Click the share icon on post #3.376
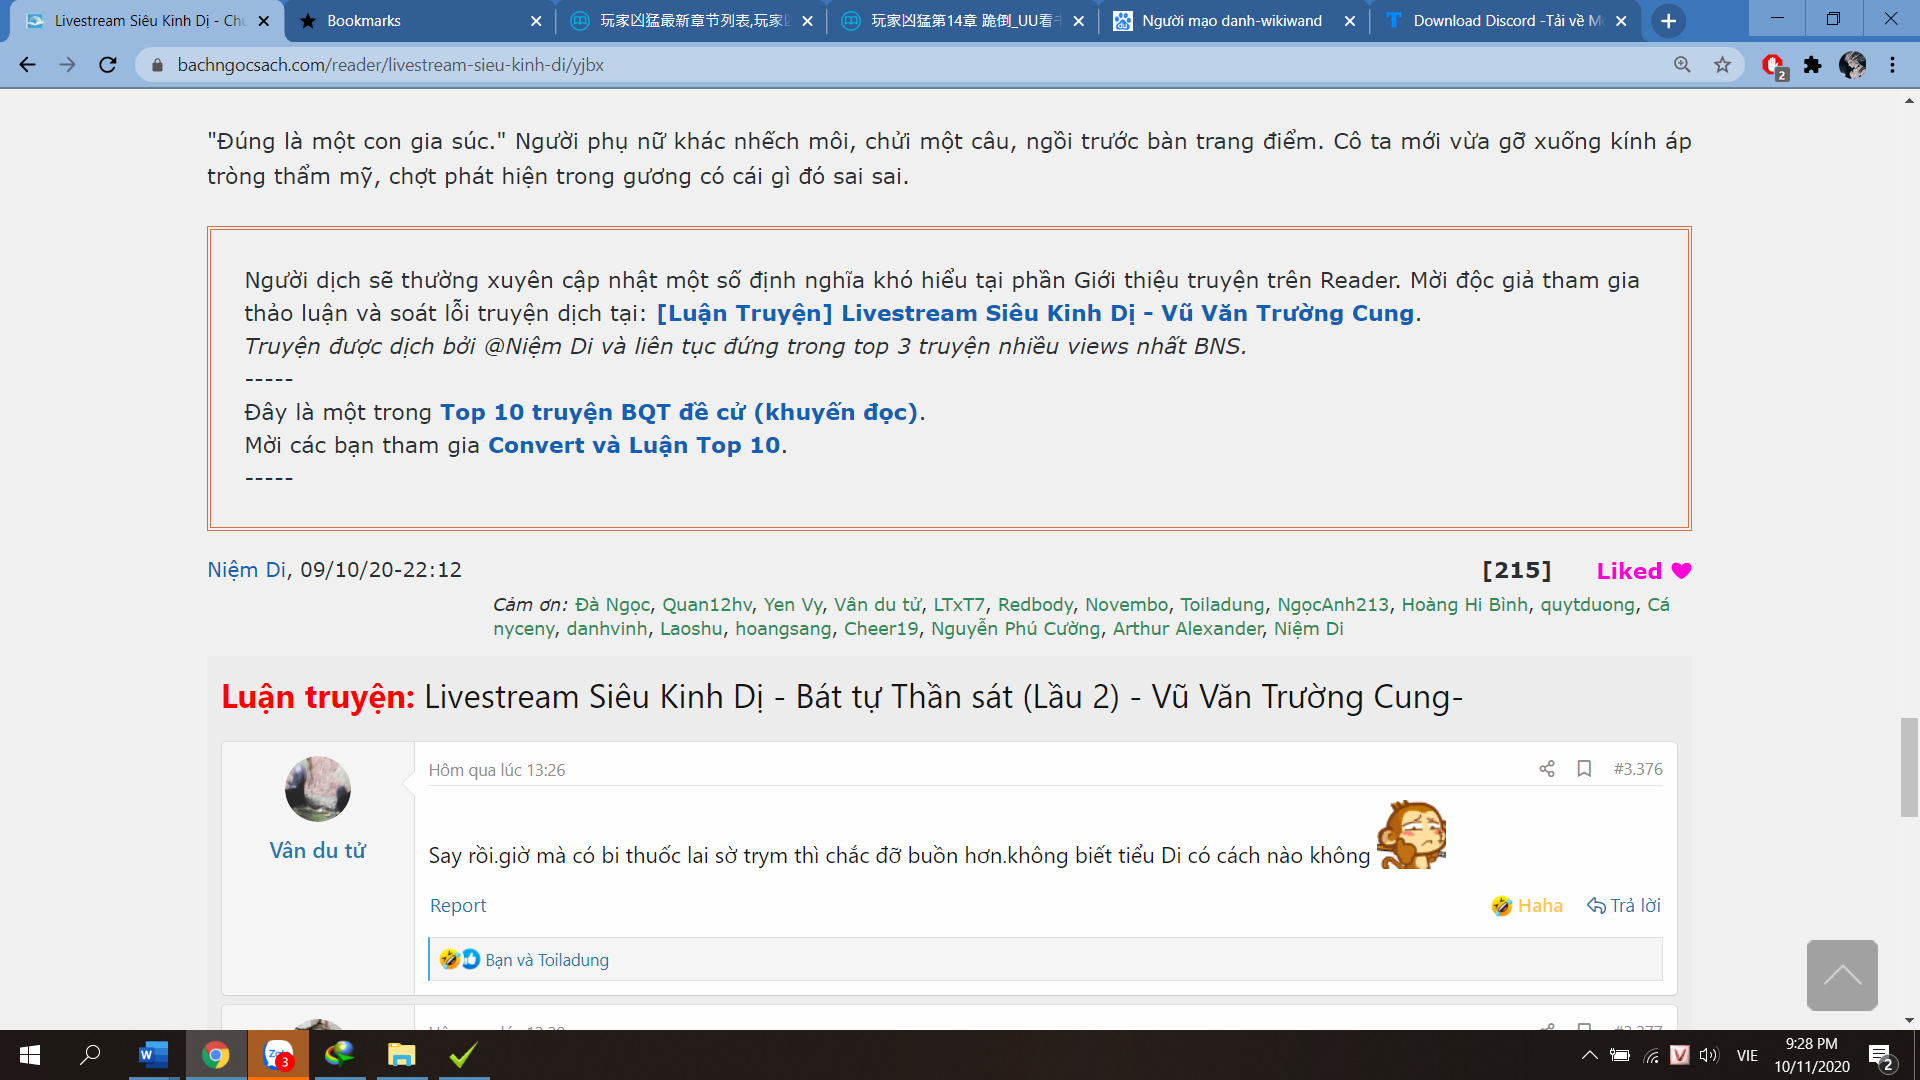 point(1546,769)
